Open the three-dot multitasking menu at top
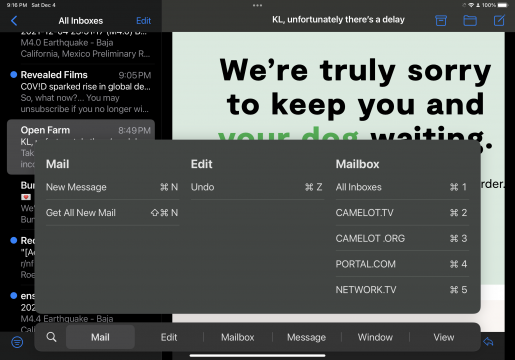This screenshot has width=515, height=360. tap(257, 5)
